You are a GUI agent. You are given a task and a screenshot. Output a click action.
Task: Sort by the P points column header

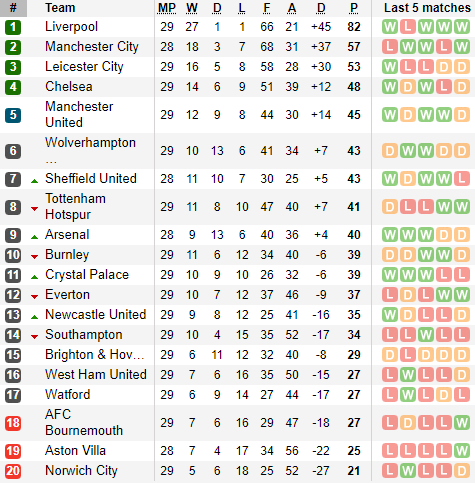point(354,8)
